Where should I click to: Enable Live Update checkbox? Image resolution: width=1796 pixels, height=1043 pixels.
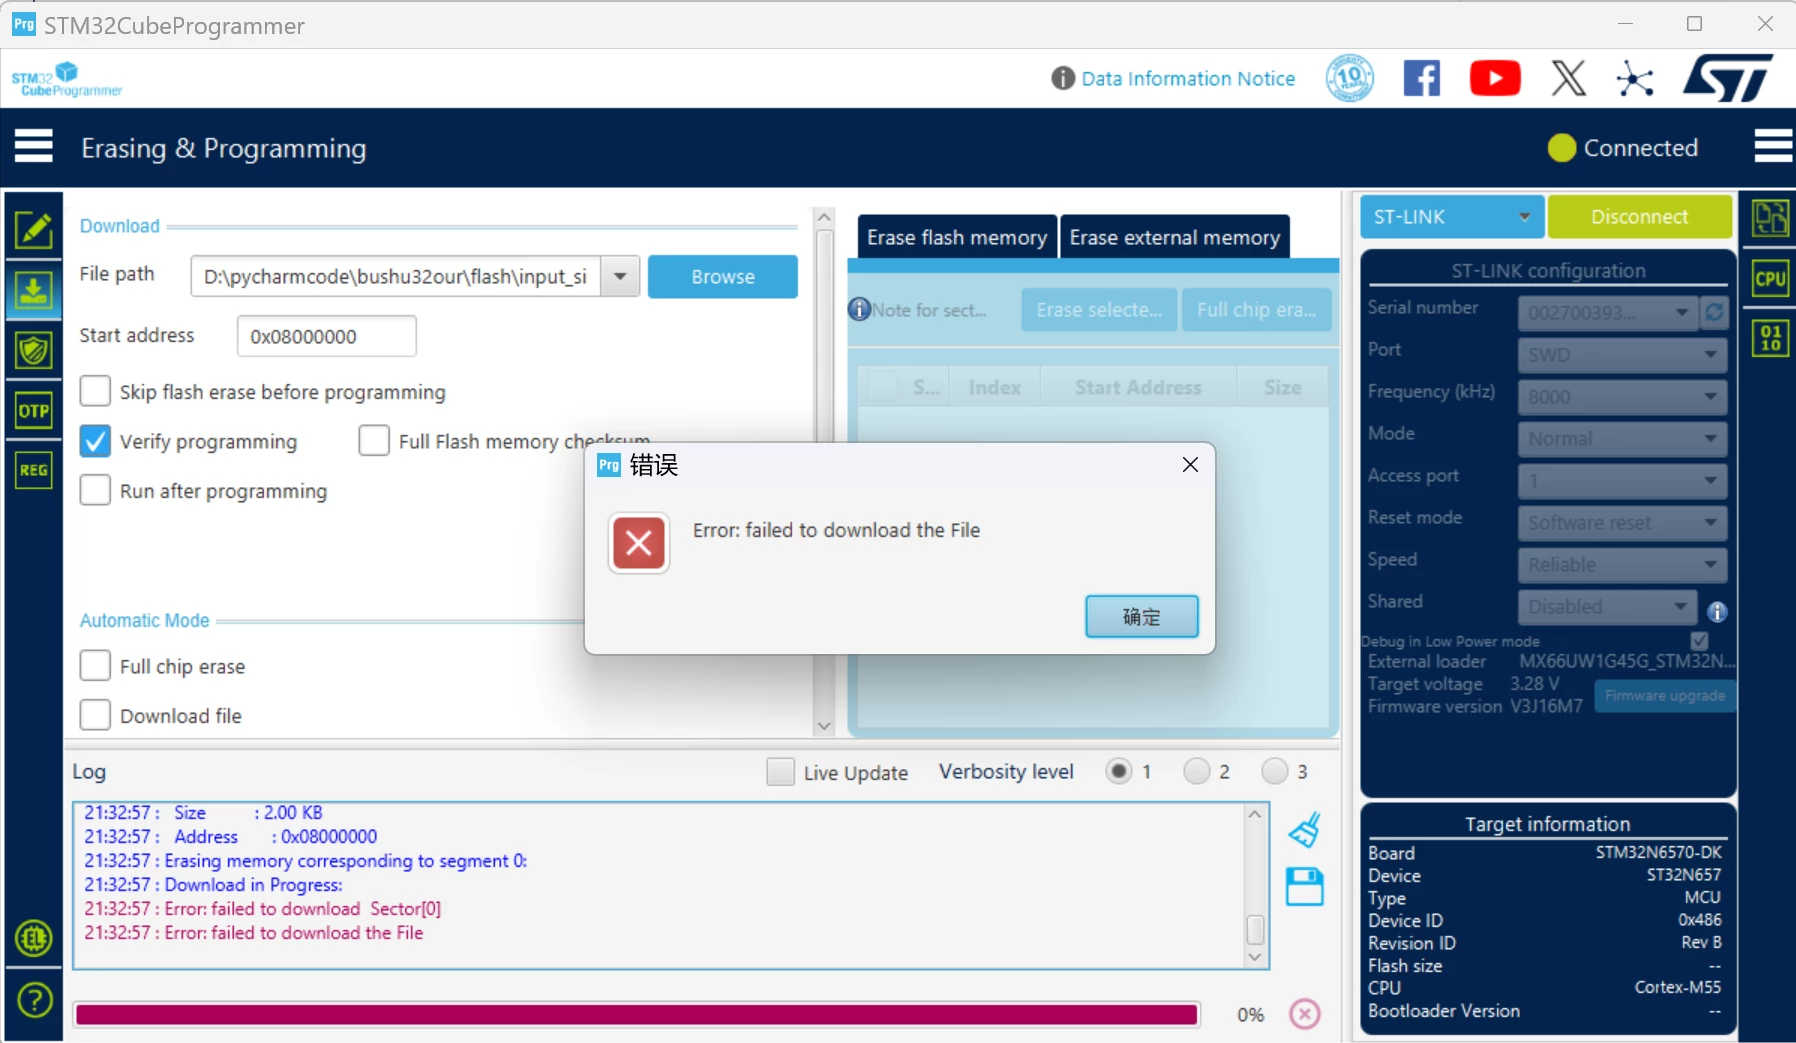click(781, 772)
